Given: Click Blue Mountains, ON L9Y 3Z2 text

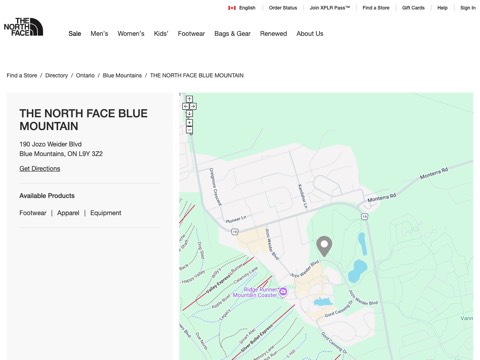Looking at the screenshot, I should pos(61,154).
